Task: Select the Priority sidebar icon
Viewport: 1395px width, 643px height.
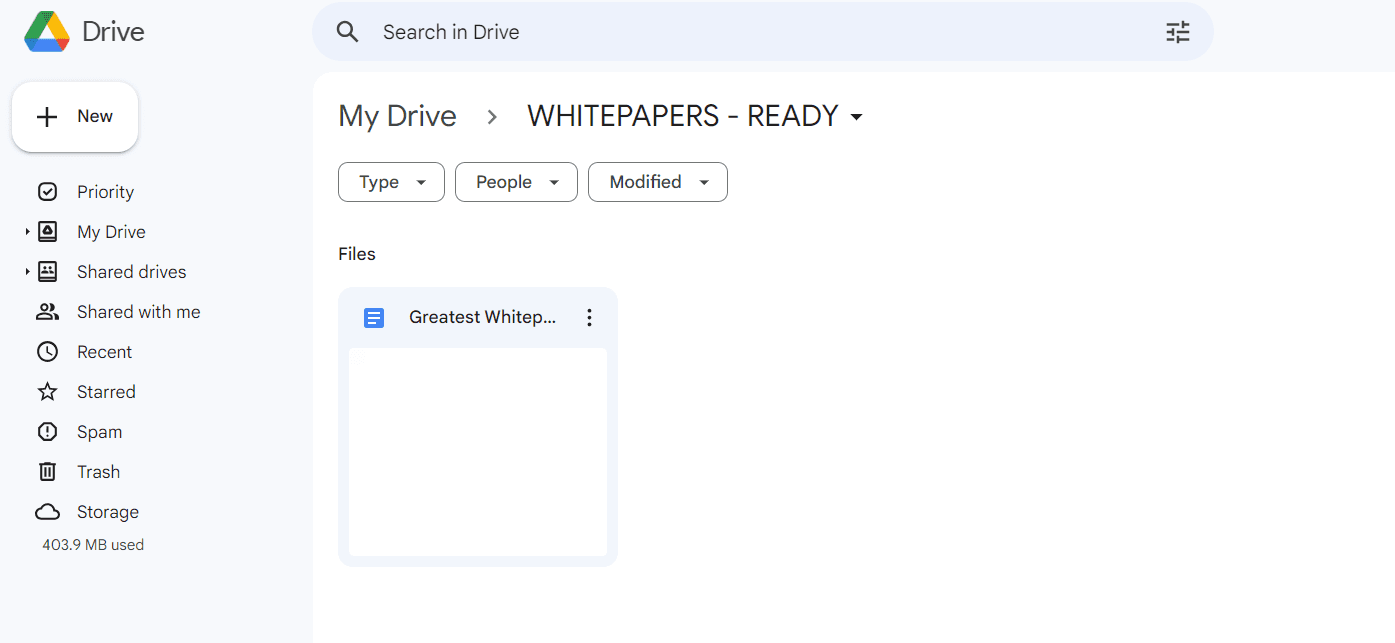Action: pyautogui.click(x=47, y=191)
